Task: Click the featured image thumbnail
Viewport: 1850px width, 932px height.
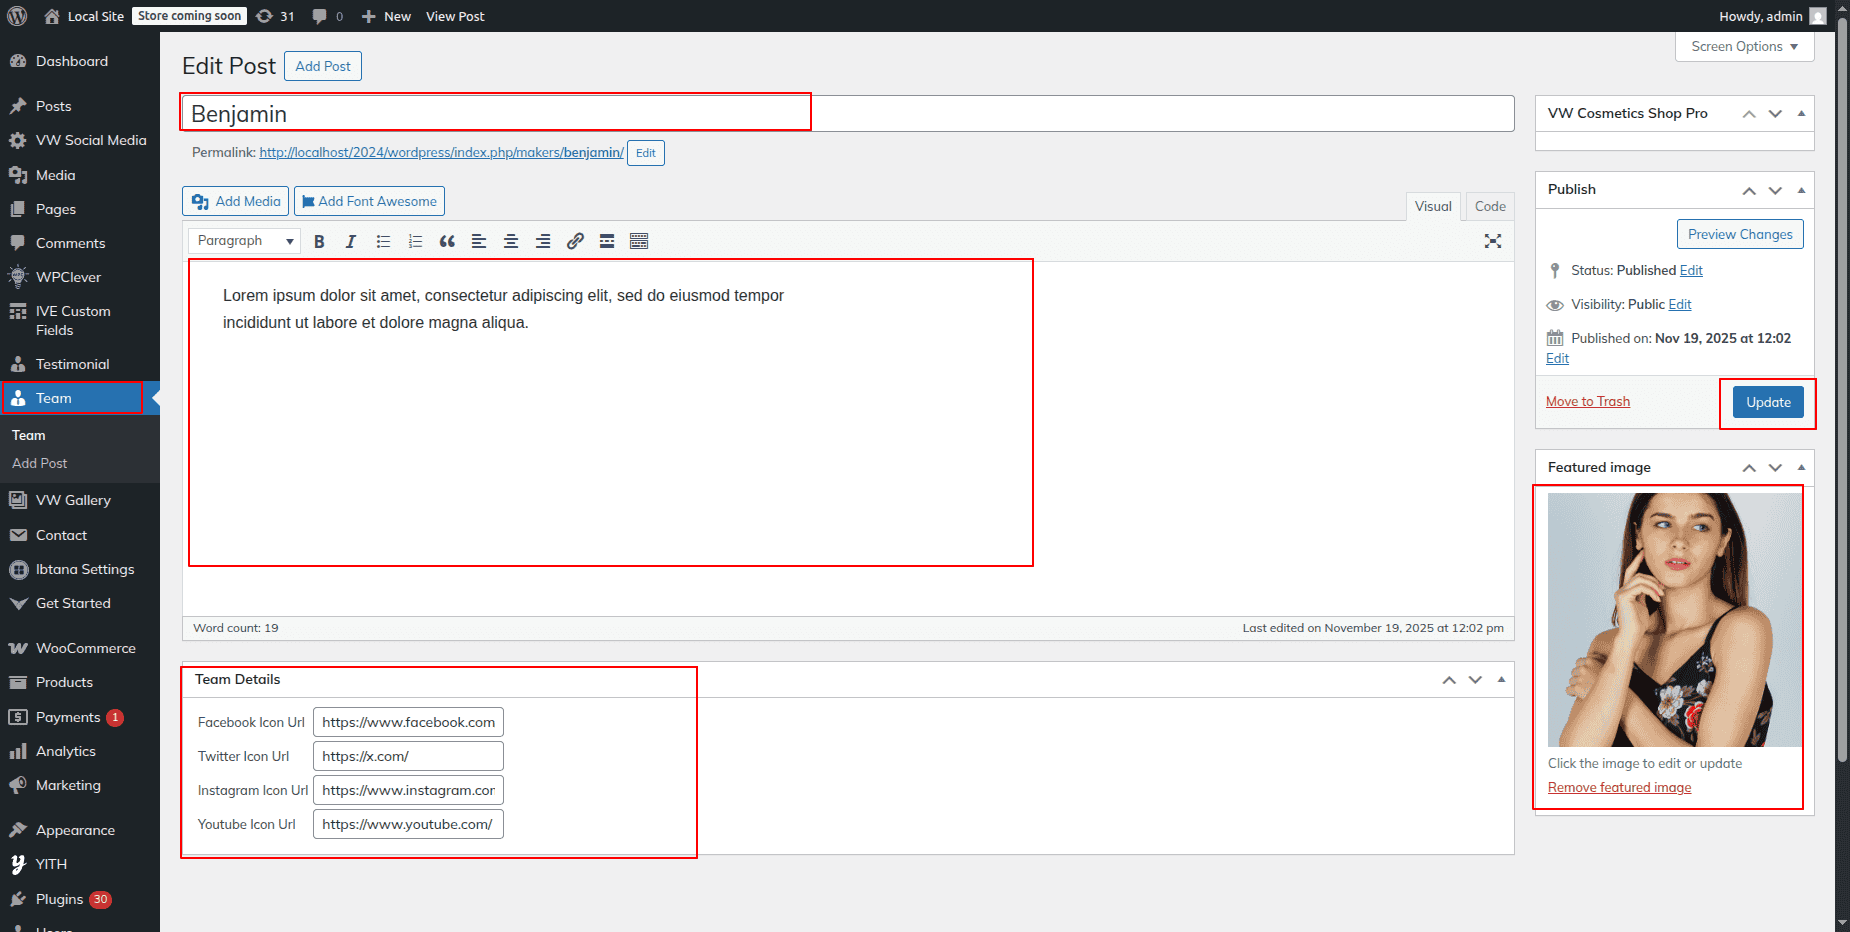Action: (x=1673, y=620)
